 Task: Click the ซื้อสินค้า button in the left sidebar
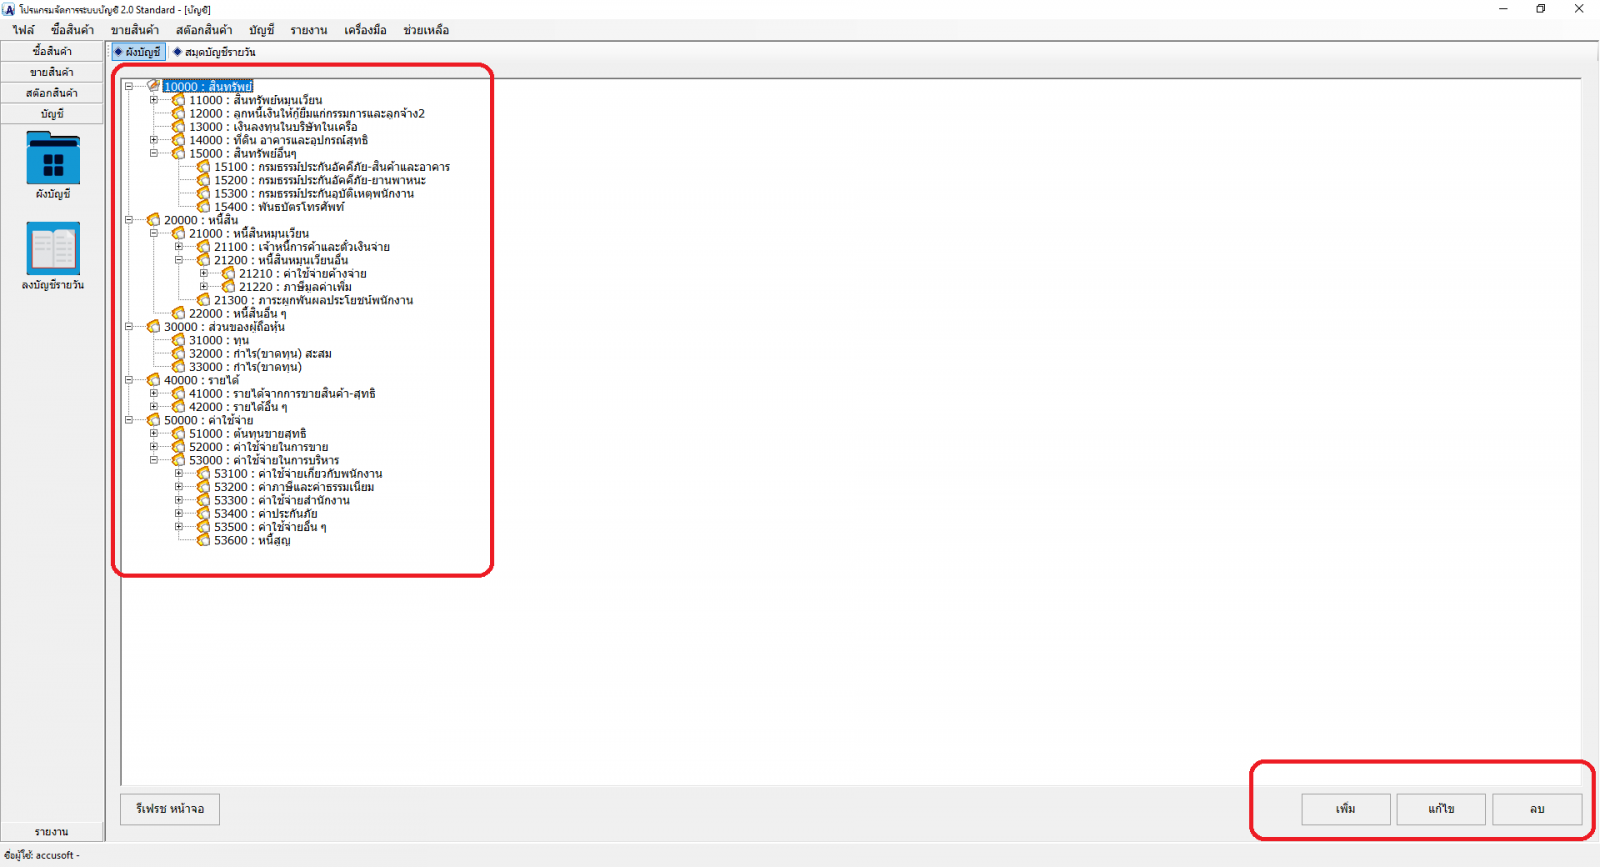point(52,51)
